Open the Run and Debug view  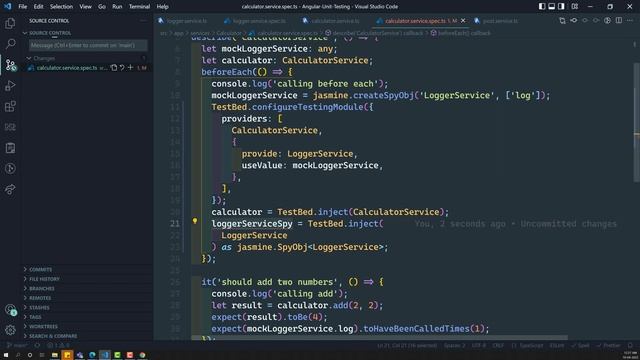coord(10,86)
